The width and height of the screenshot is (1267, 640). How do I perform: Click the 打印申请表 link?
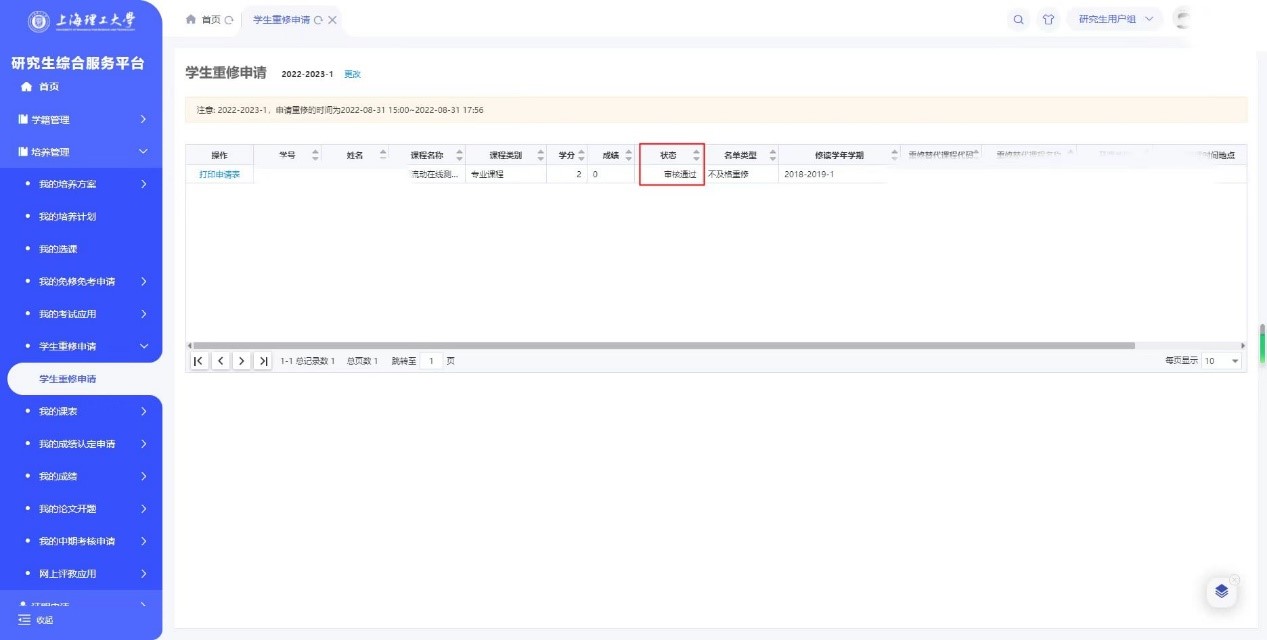[219, 174]
